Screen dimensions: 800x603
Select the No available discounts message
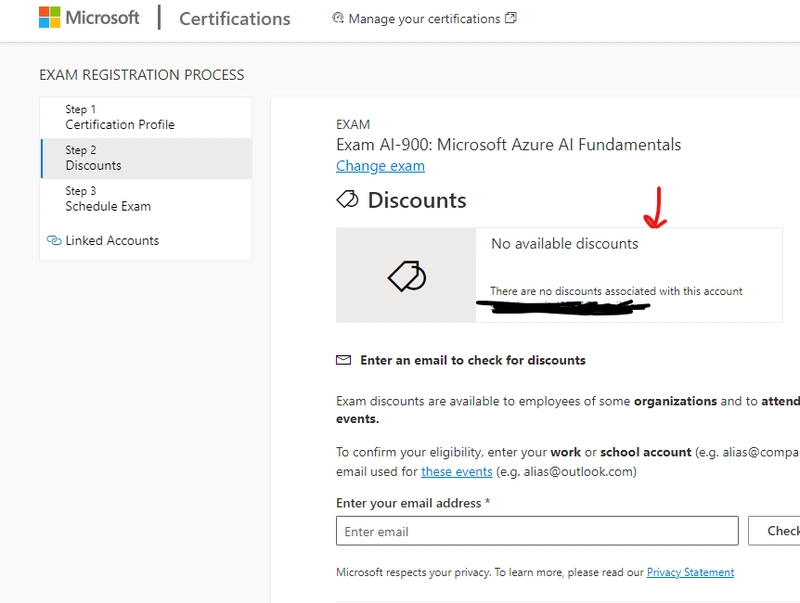point(564,243)
